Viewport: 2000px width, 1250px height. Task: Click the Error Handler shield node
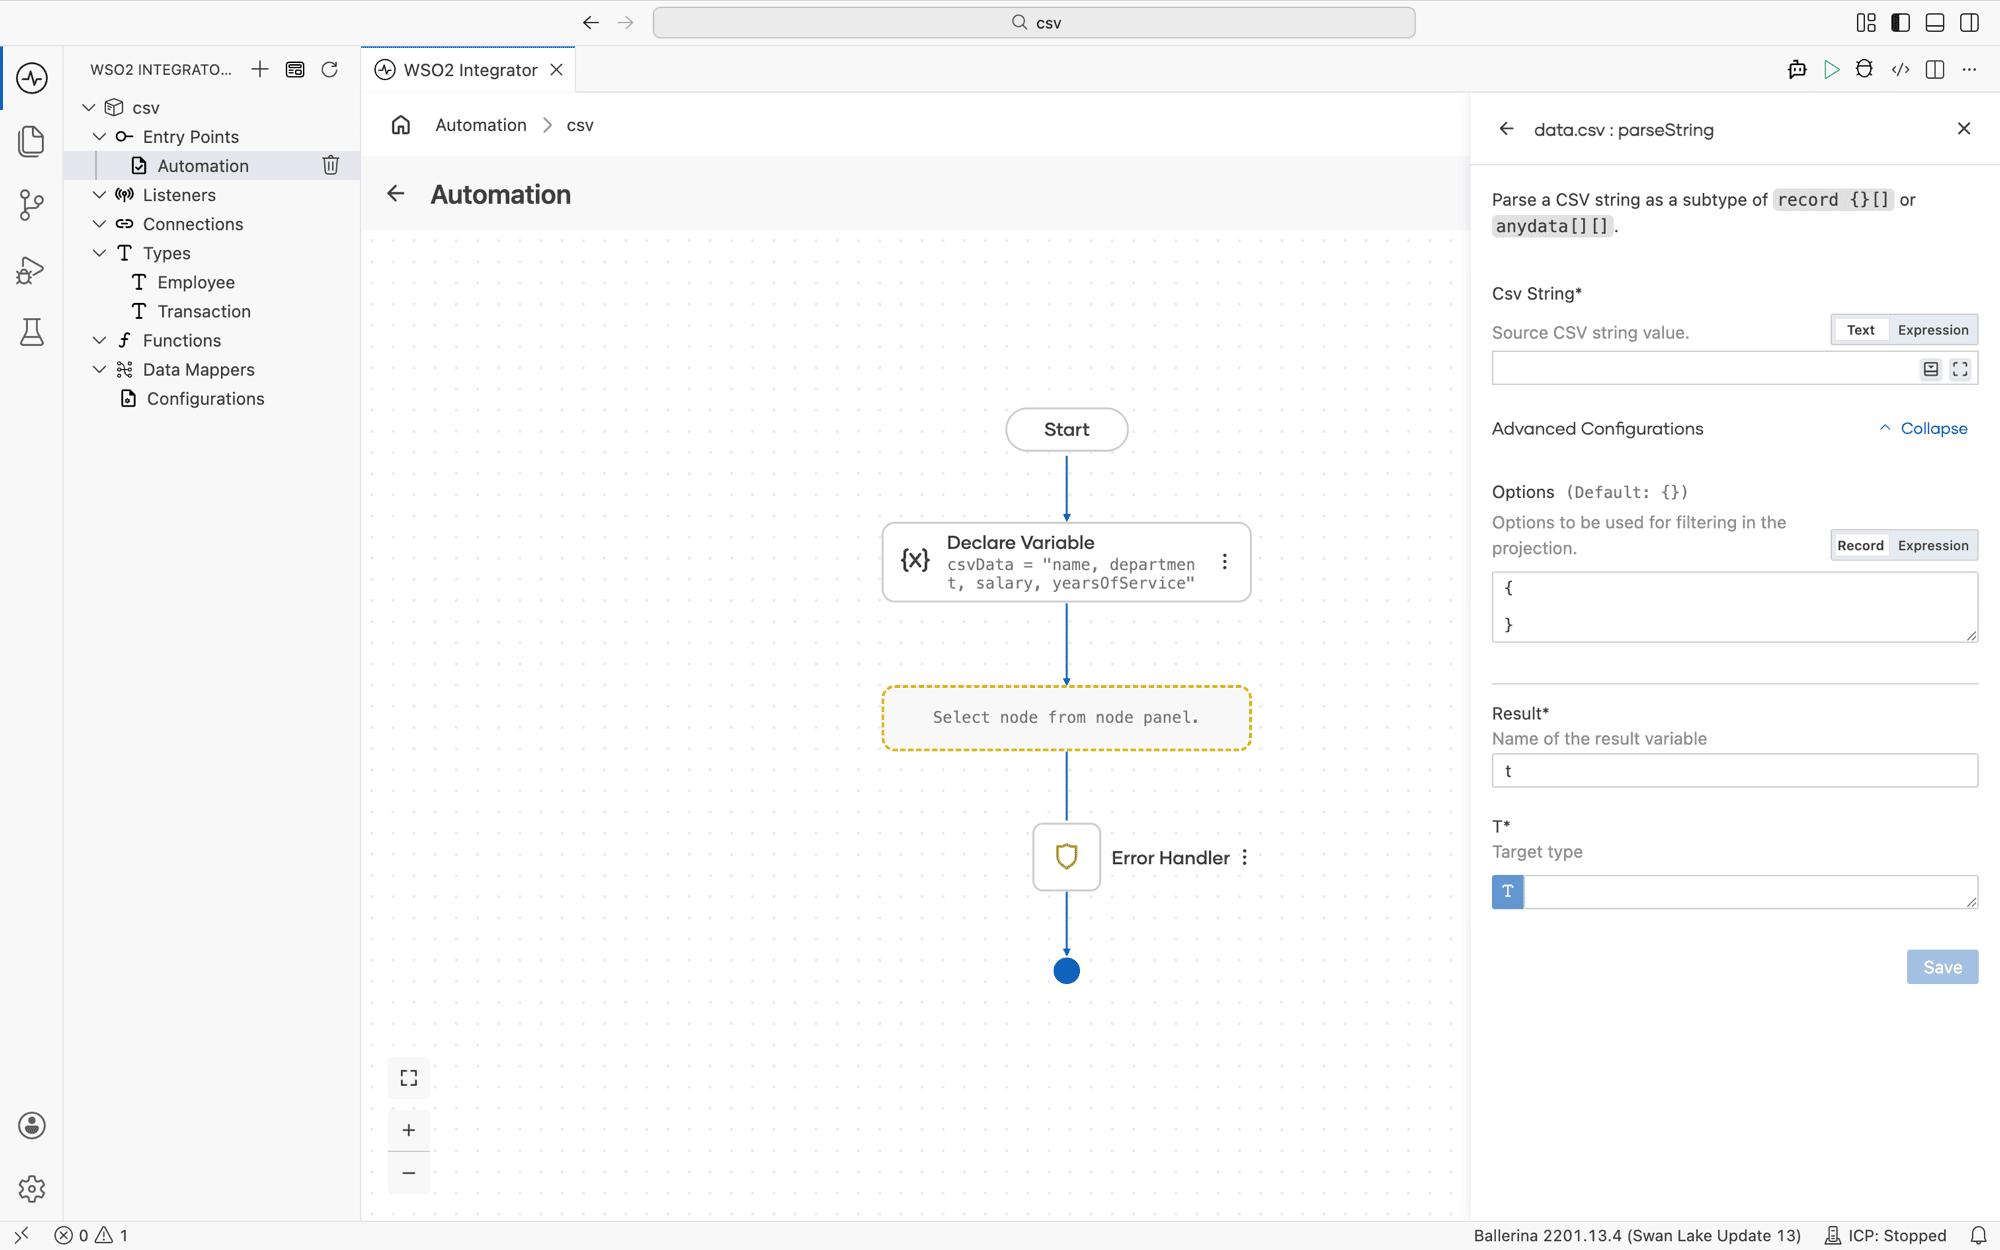coord(1066,857)
